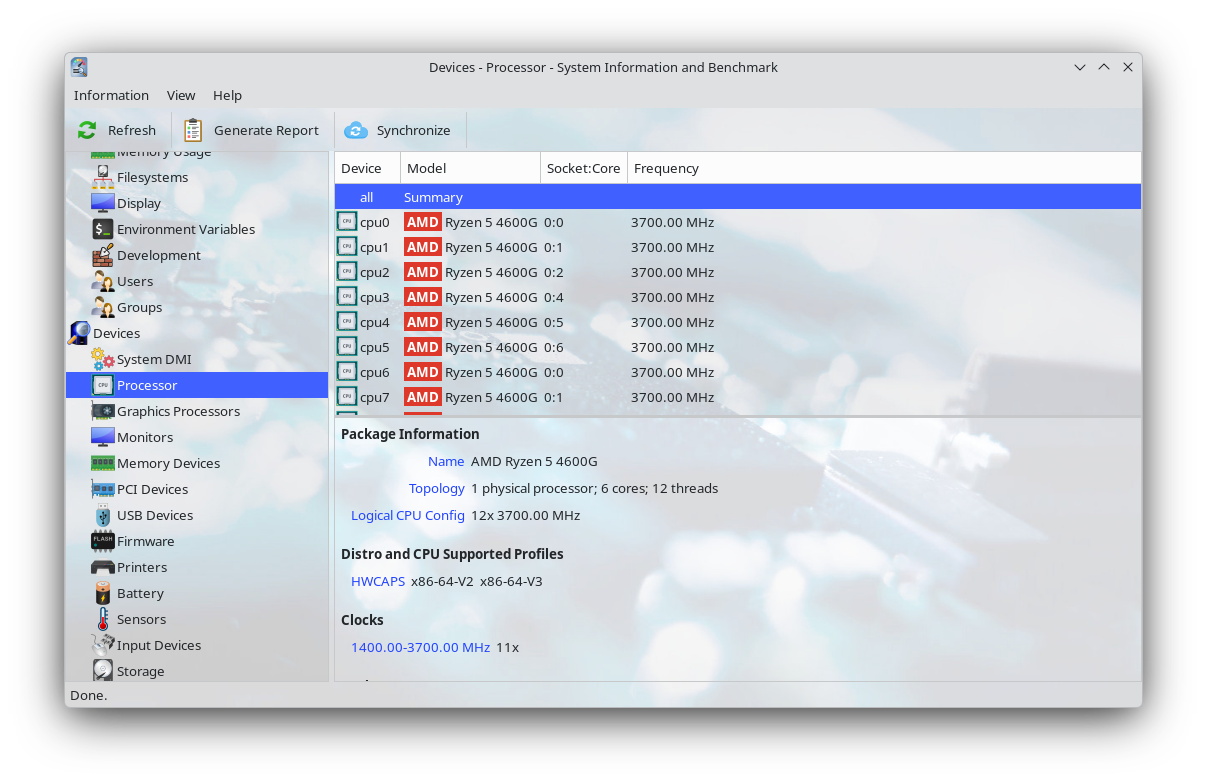Click the Synchronize cloud icon
Viewport: 1207px width, 784px height.
point(356,130)
